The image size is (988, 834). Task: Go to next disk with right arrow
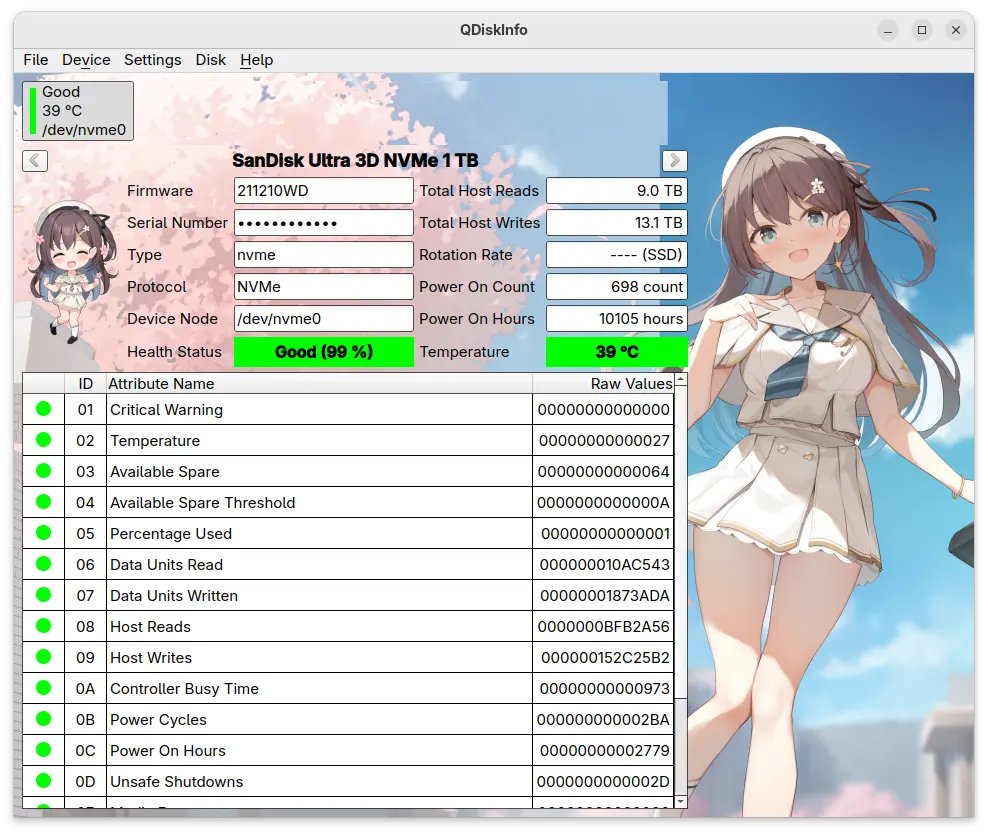click(674, 161)
